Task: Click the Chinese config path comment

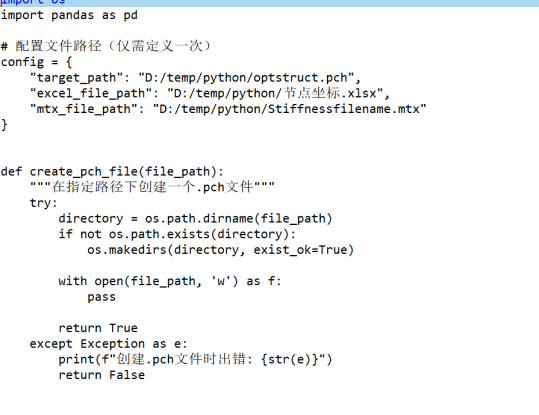Action: [x=106, y=46]
